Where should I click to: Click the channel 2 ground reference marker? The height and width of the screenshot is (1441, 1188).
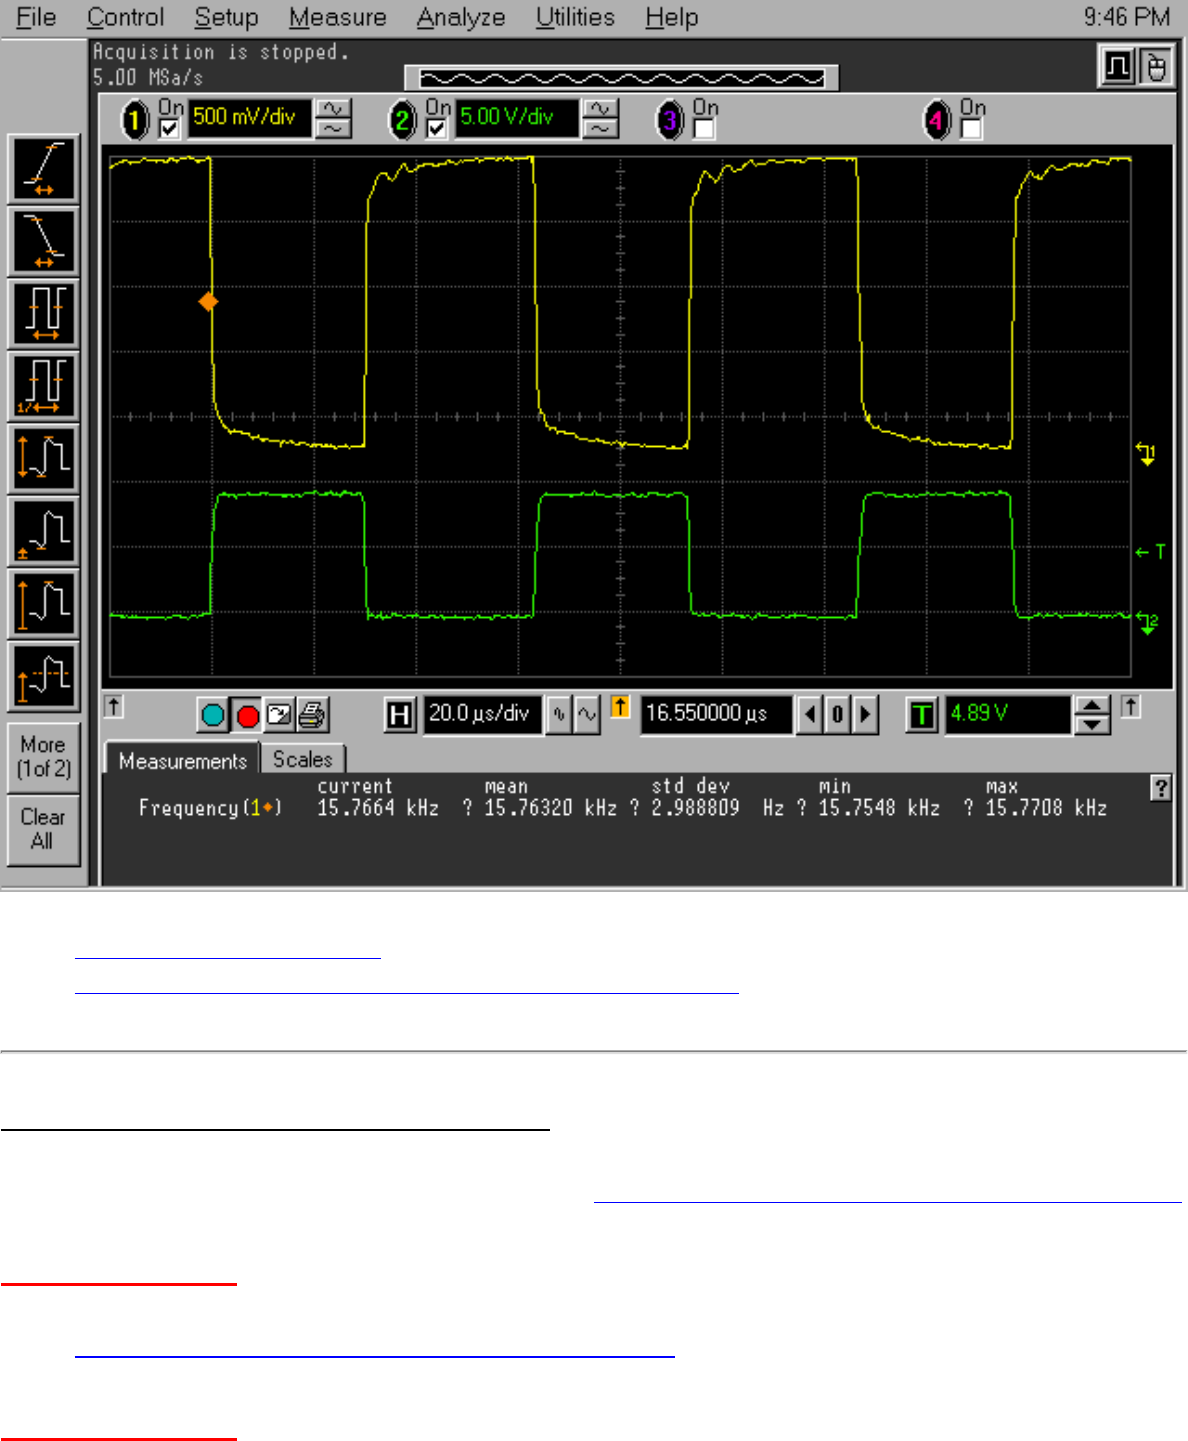point(1147,623)
